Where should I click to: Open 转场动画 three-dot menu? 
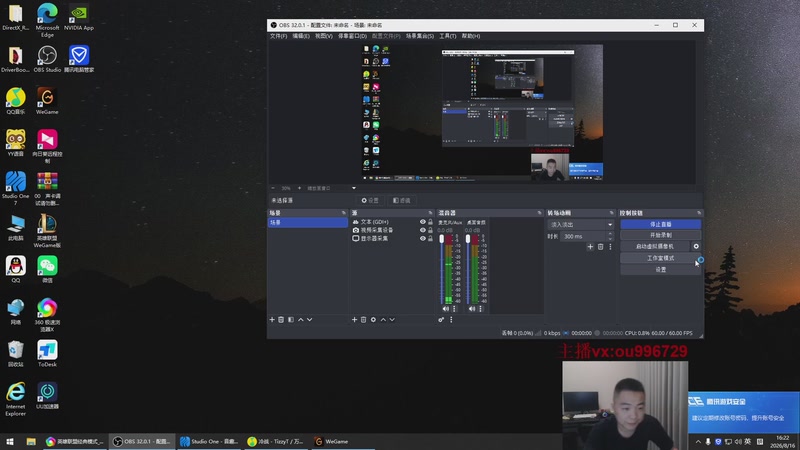[610, 247]
